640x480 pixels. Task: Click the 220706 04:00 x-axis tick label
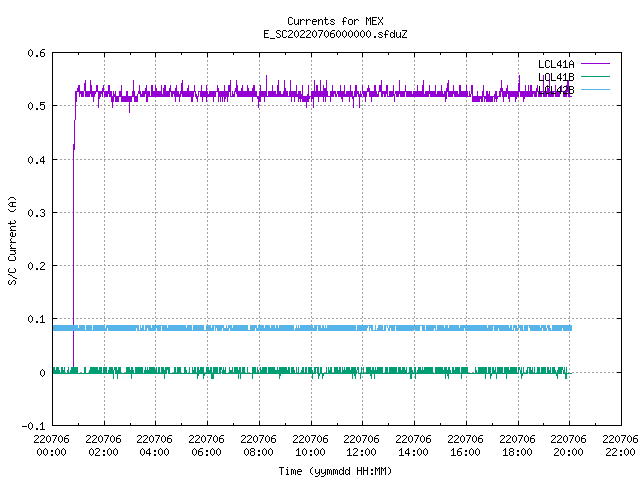[x=154, y=446]
